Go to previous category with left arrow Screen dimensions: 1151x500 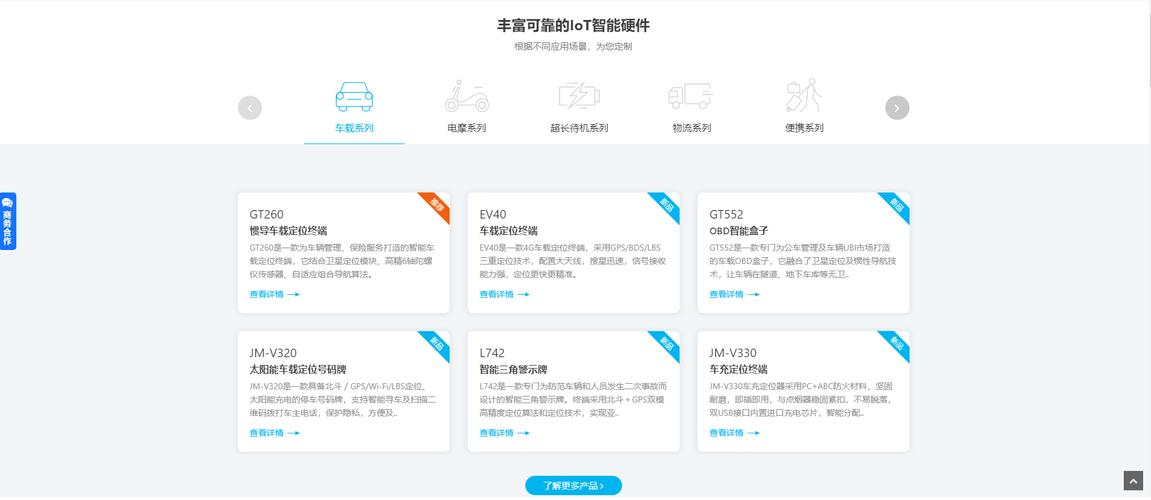click(x=250, y=108)
